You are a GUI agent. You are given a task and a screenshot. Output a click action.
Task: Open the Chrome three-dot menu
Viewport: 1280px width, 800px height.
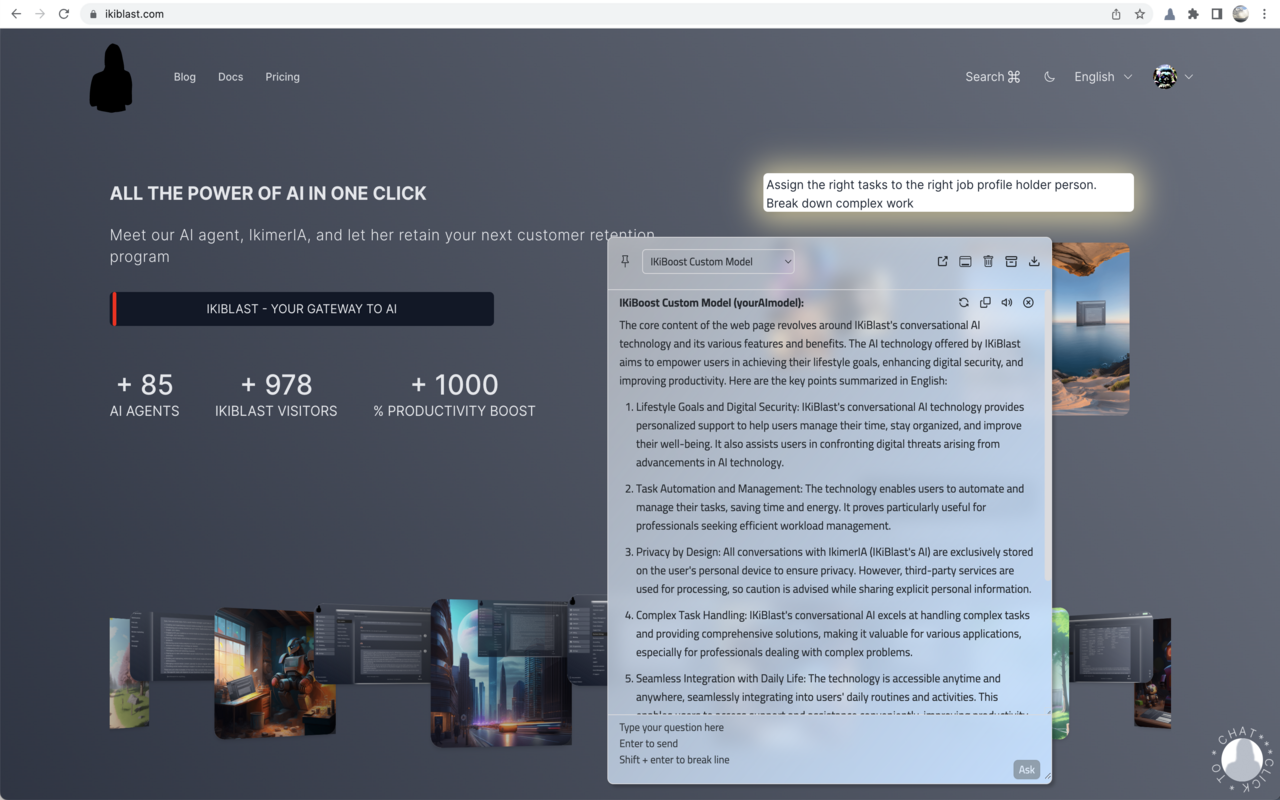[x=1265, y=14]
